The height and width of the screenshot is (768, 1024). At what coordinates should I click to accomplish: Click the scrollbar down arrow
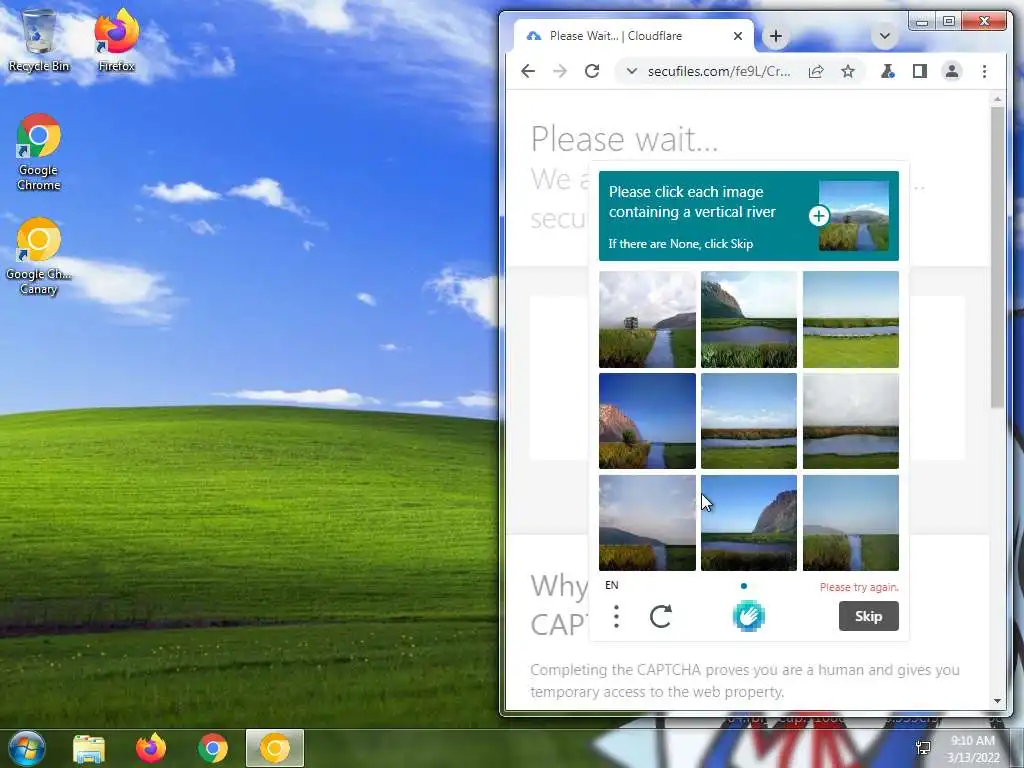(997, 701)
